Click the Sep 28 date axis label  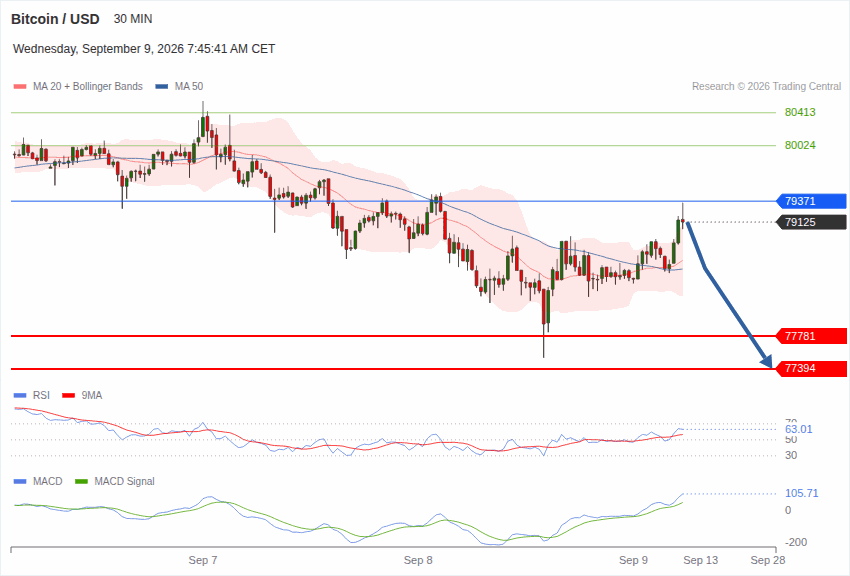(x=768, y=560)
